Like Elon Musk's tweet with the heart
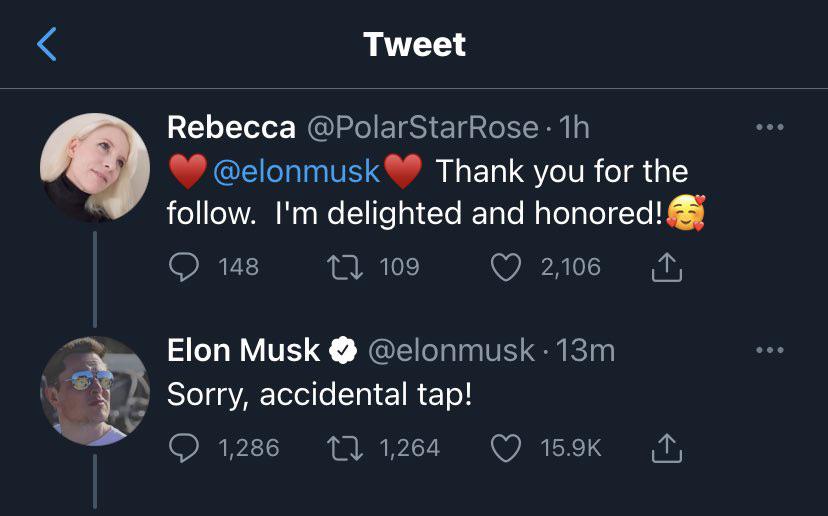 click(507, 448)
